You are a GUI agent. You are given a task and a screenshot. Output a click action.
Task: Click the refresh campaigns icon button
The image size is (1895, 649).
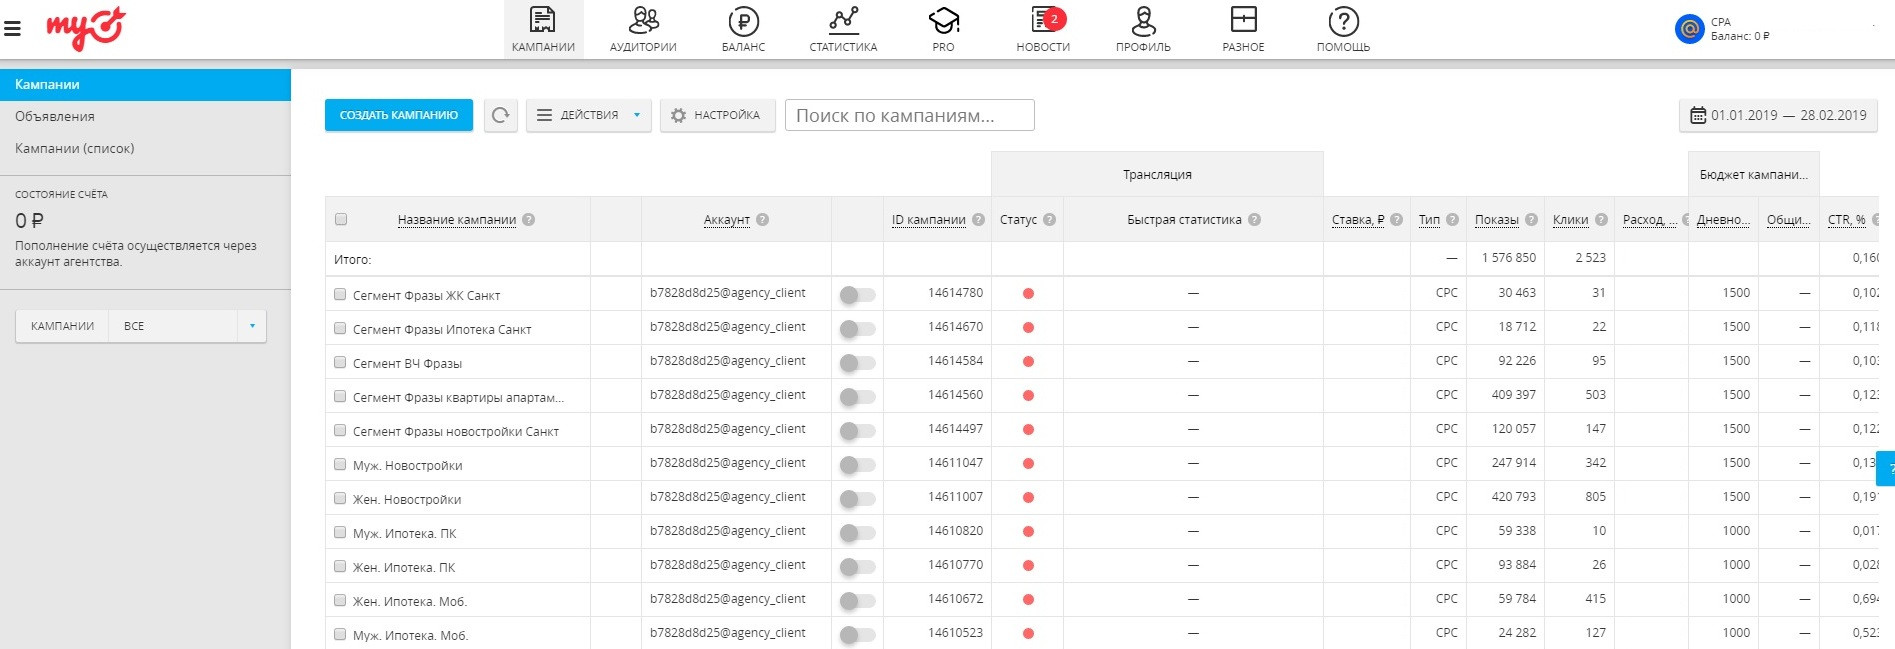[x=500, y=115]
